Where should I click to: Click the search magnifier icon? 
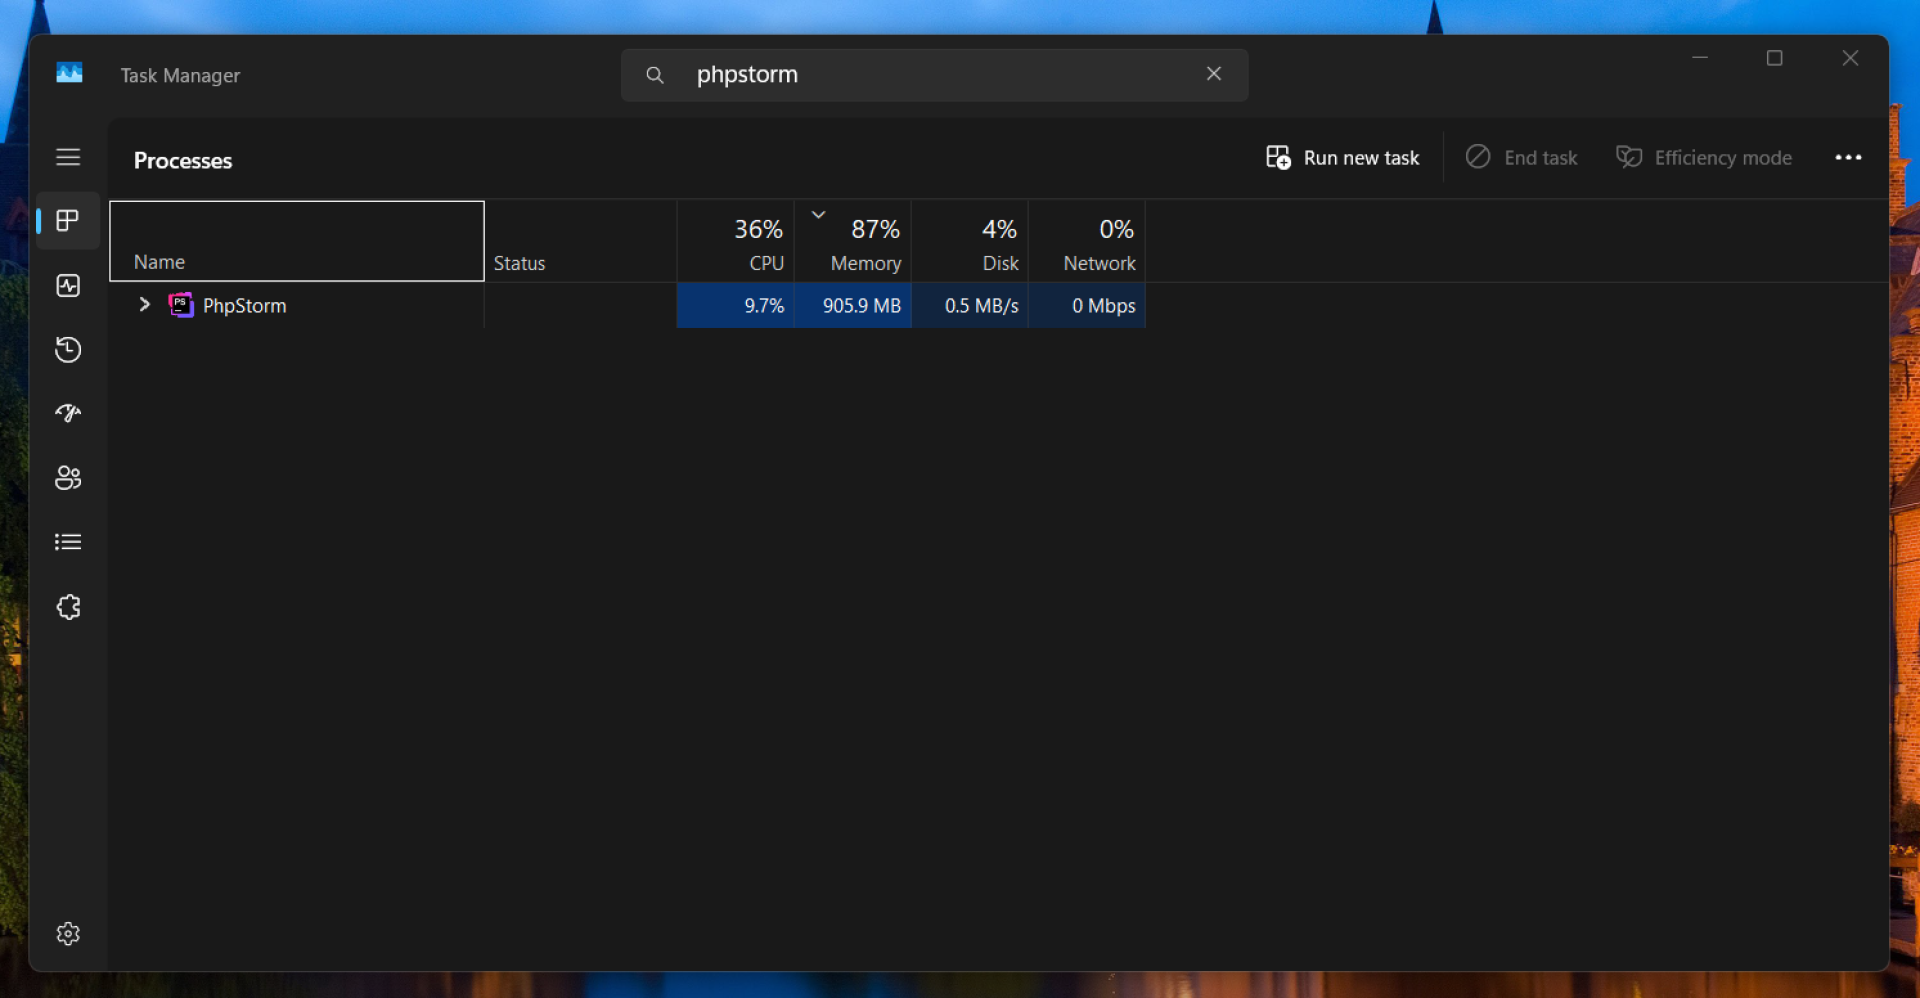tap(655, 75)
